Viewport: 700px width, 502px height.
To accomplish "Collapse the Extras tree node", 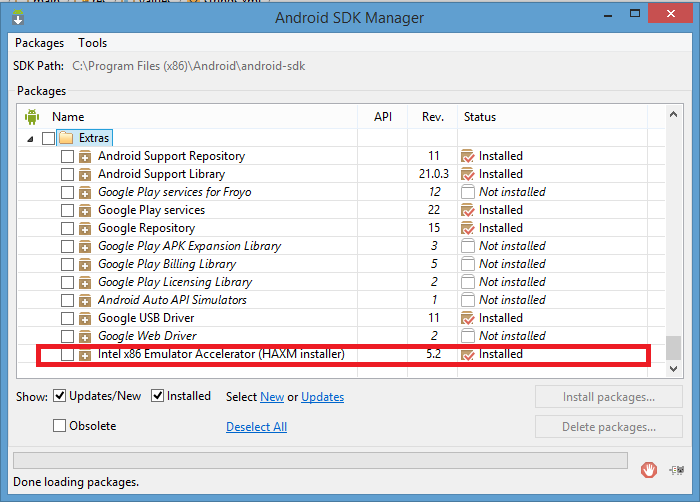I will 30,138.
